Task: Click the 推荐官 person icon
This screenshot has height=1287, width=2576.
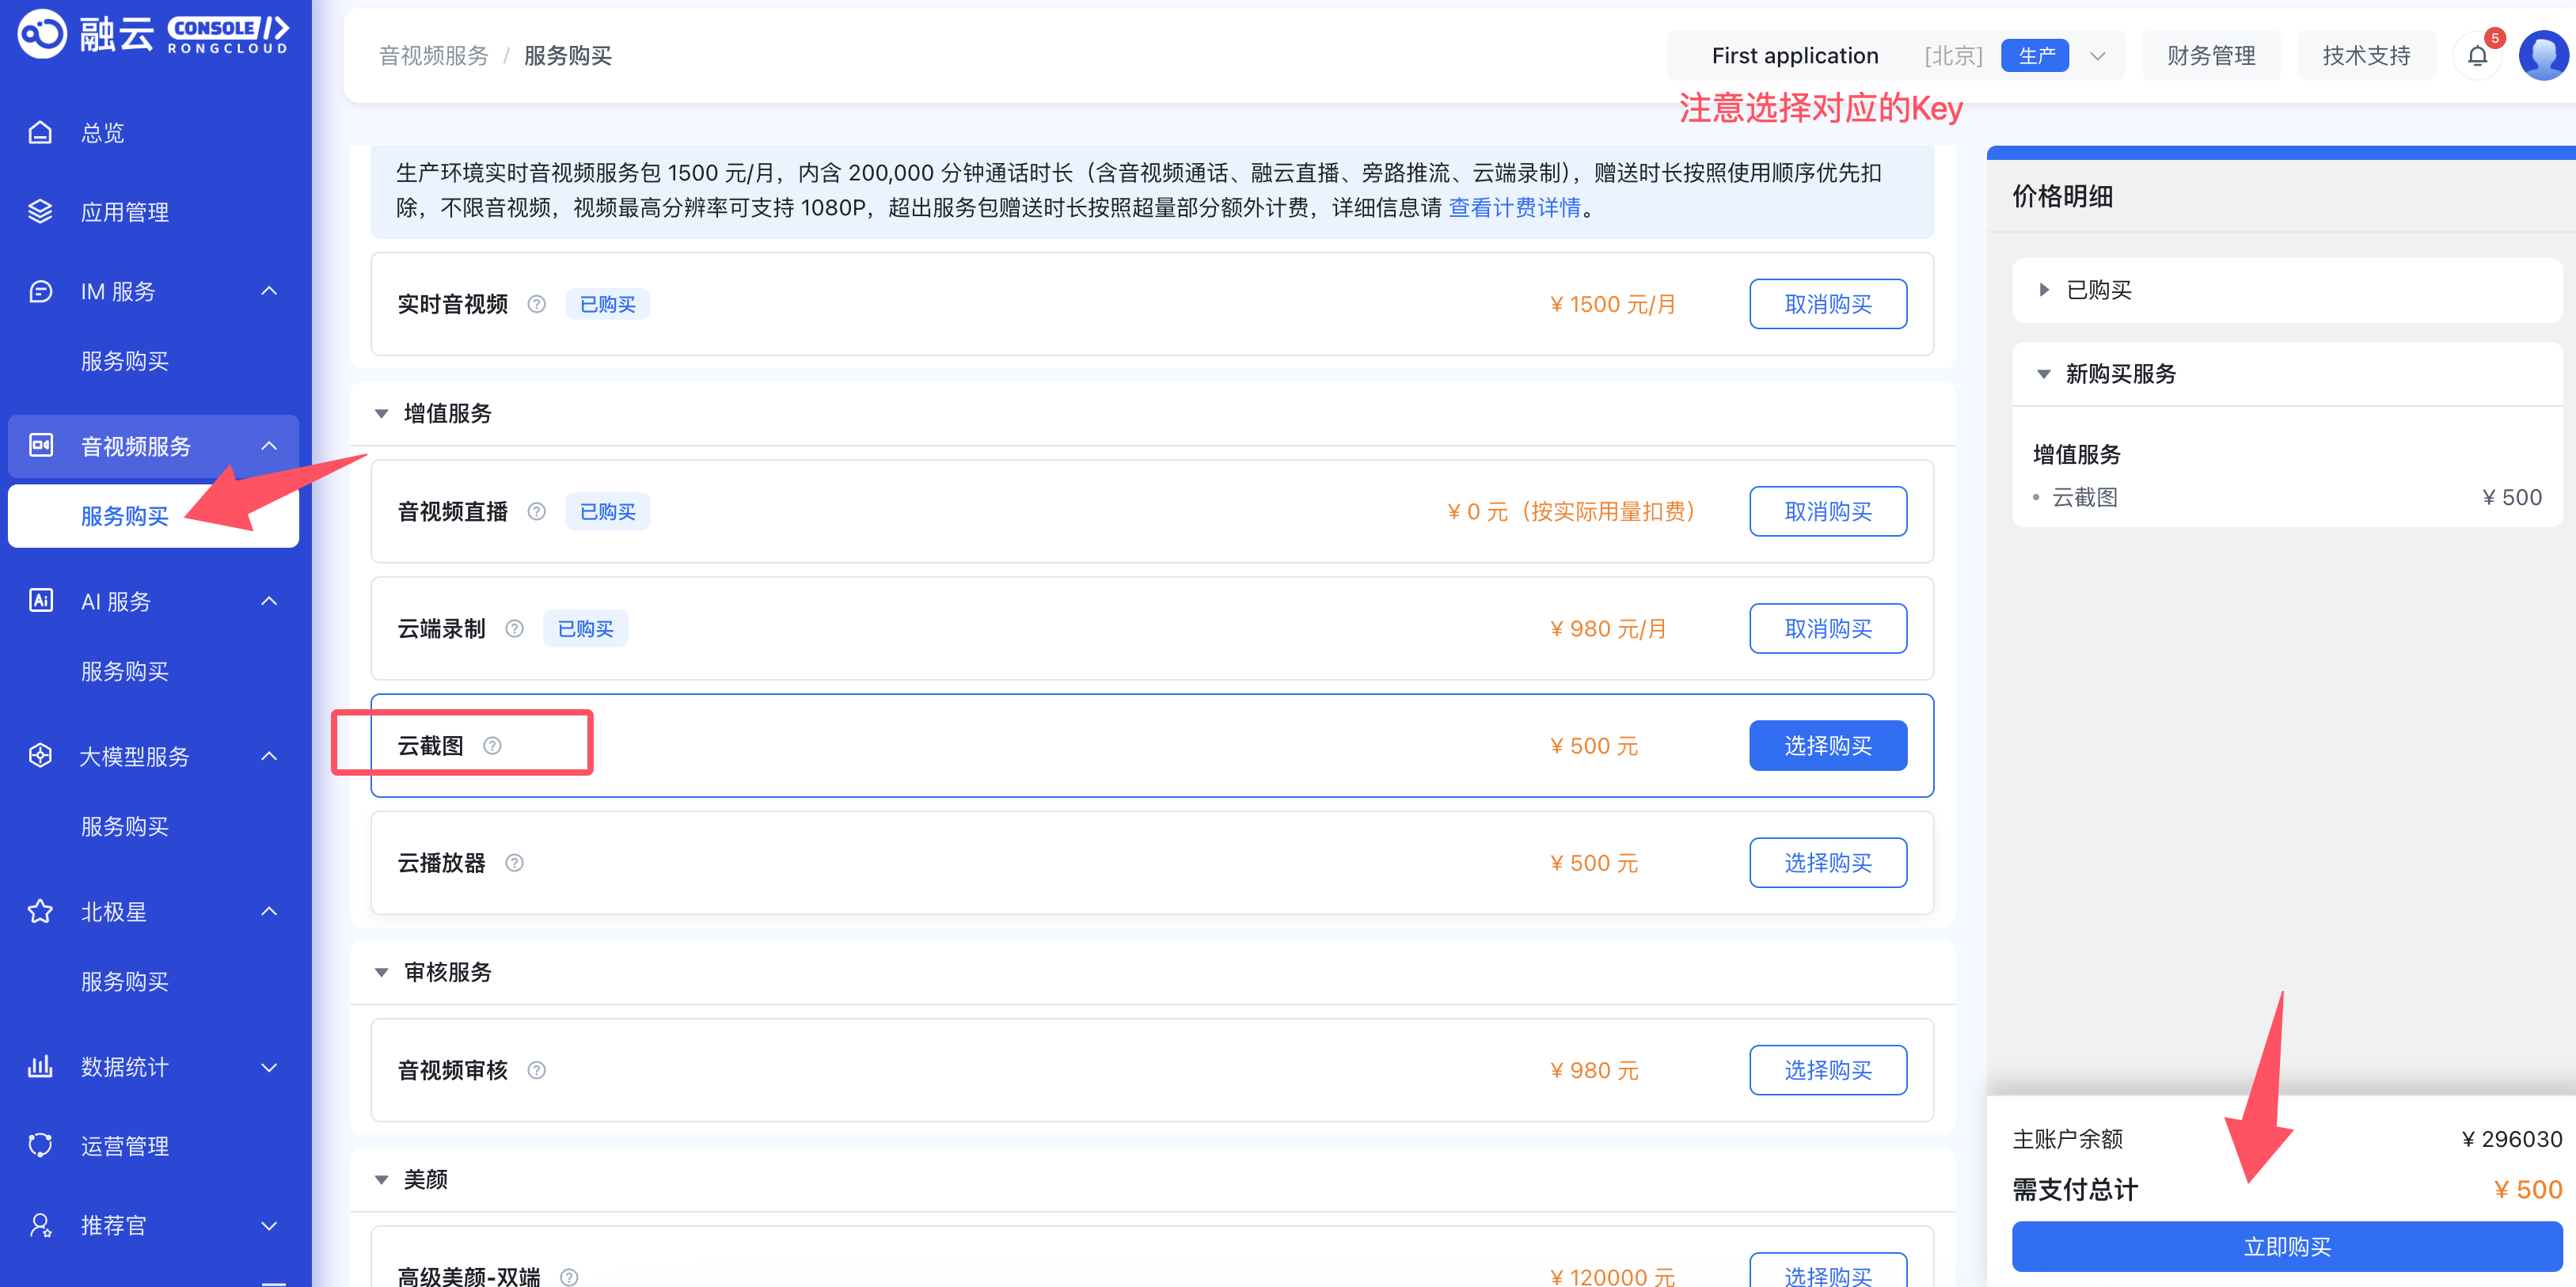Action: coord(40,1225)
